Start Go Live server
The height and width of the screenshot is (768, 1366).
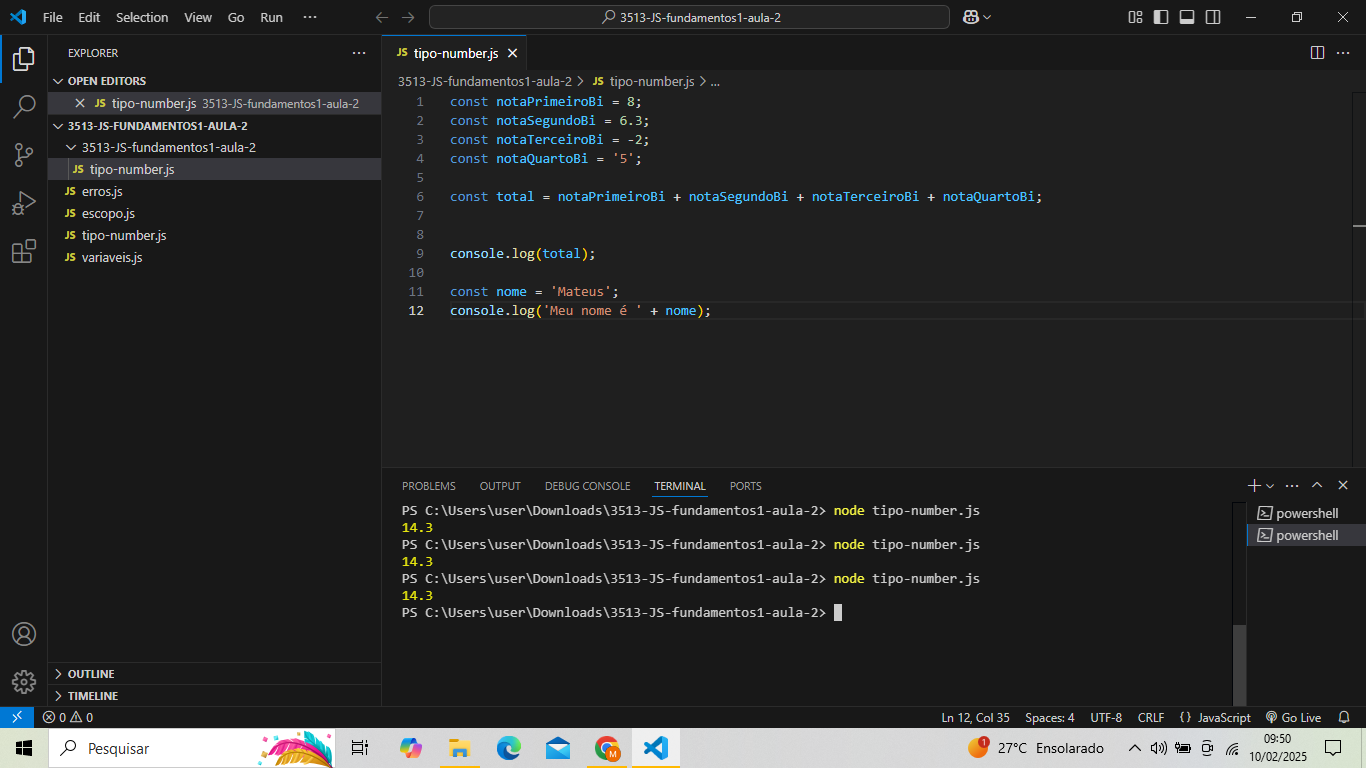pos(1293,717)
